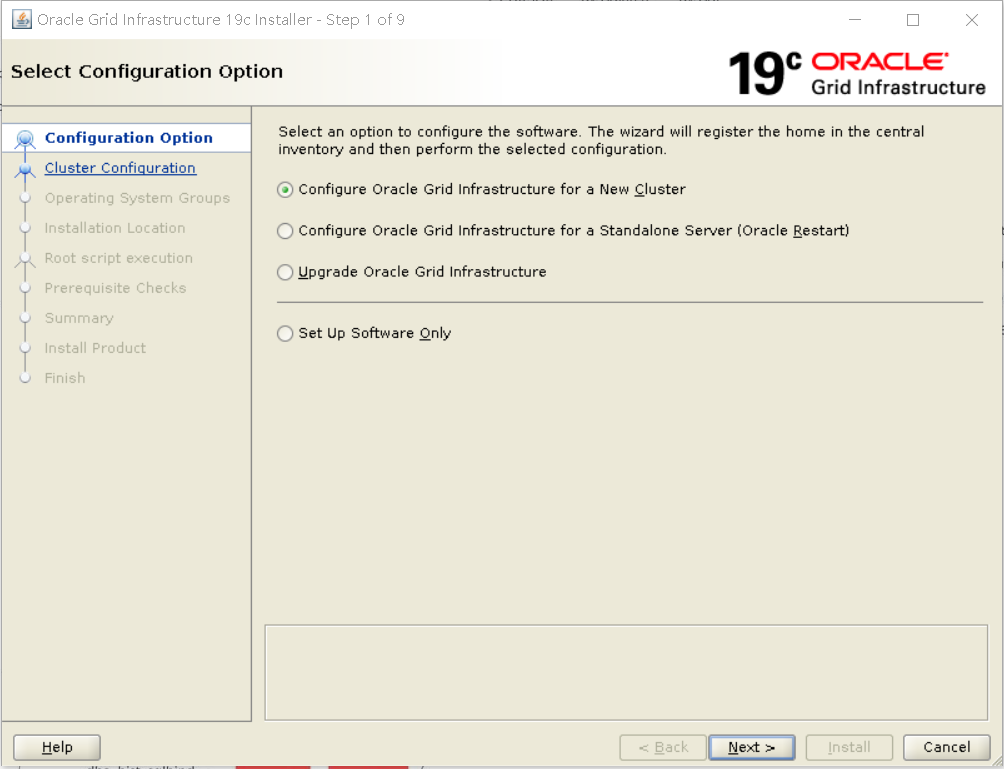Click the empty message panel at bottom

coord(626,672)
